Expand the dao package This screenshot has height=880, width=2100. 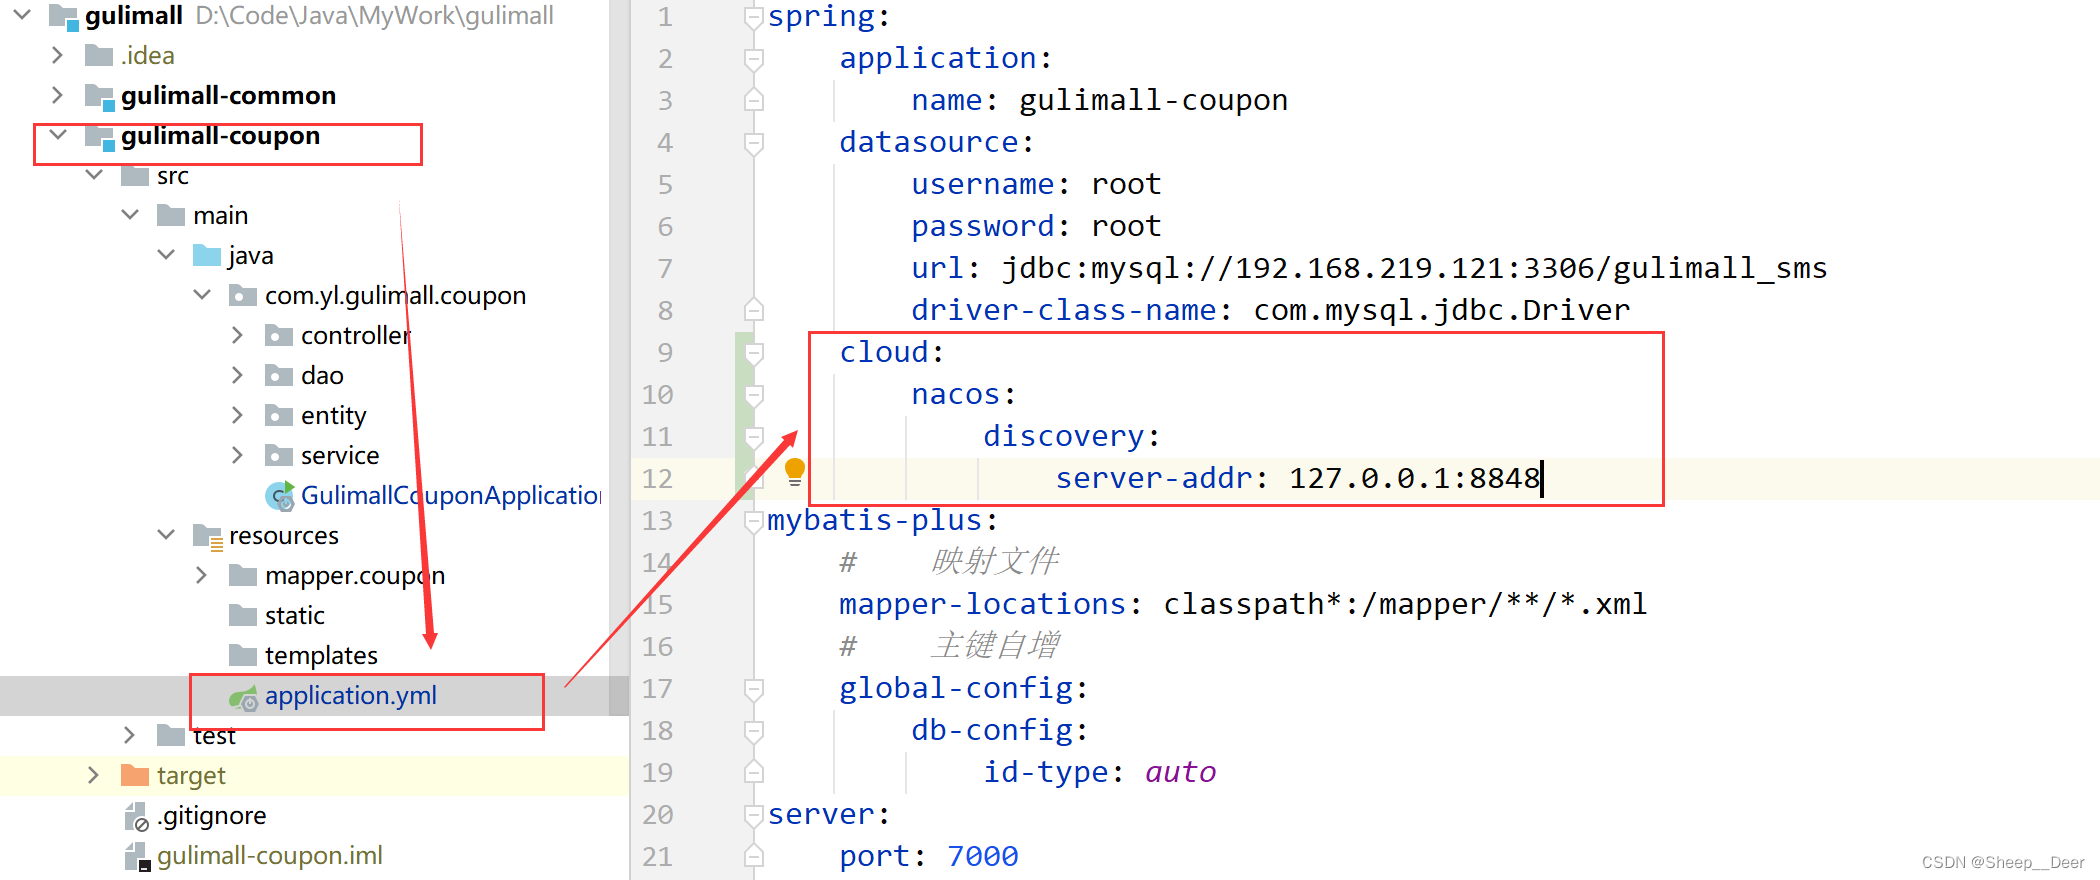tap(238, 375)
